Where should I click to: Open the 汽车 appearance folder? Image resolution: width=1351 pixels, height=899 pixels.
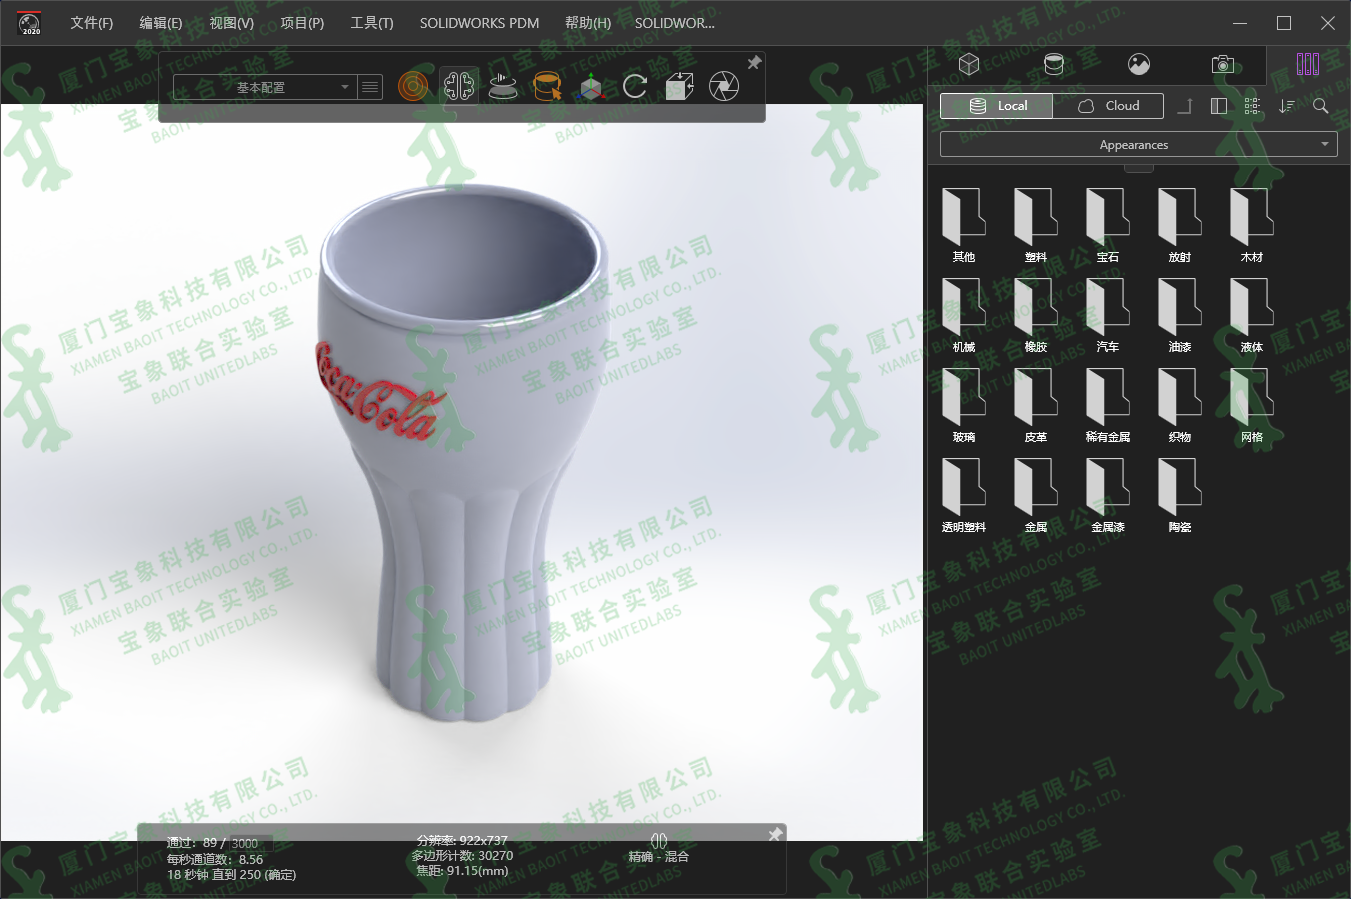pyautogui.click(x=1108, y=315)
